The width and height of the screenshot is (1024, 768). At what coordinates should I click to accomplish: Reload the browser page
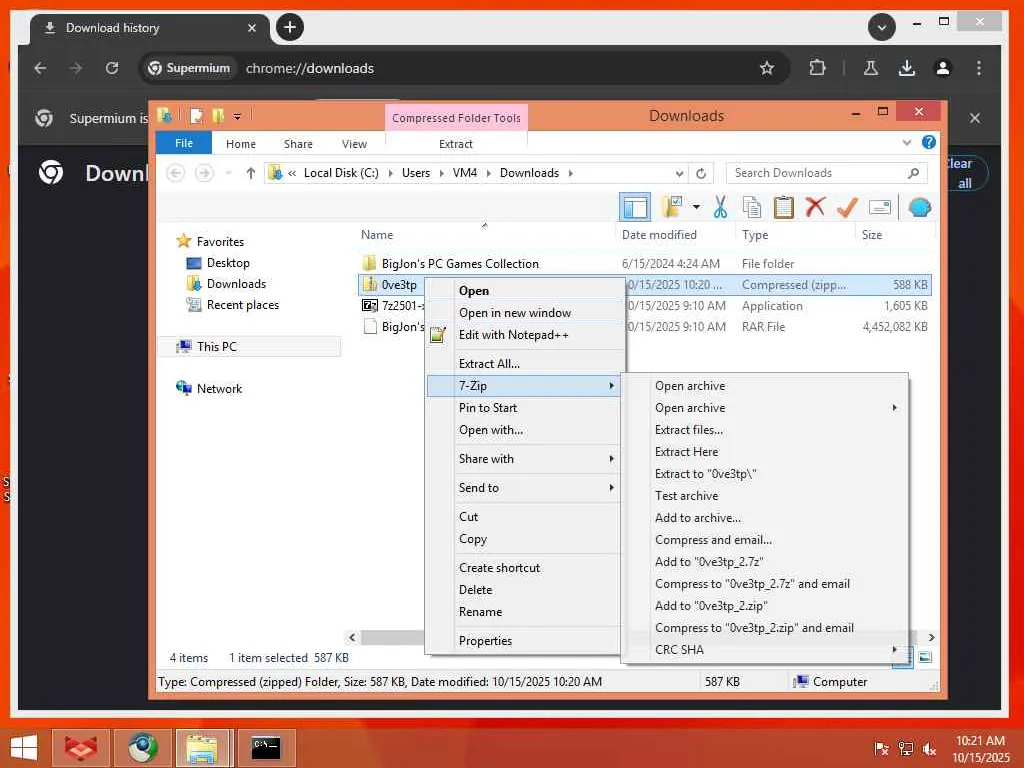click(x=112, y=68)
